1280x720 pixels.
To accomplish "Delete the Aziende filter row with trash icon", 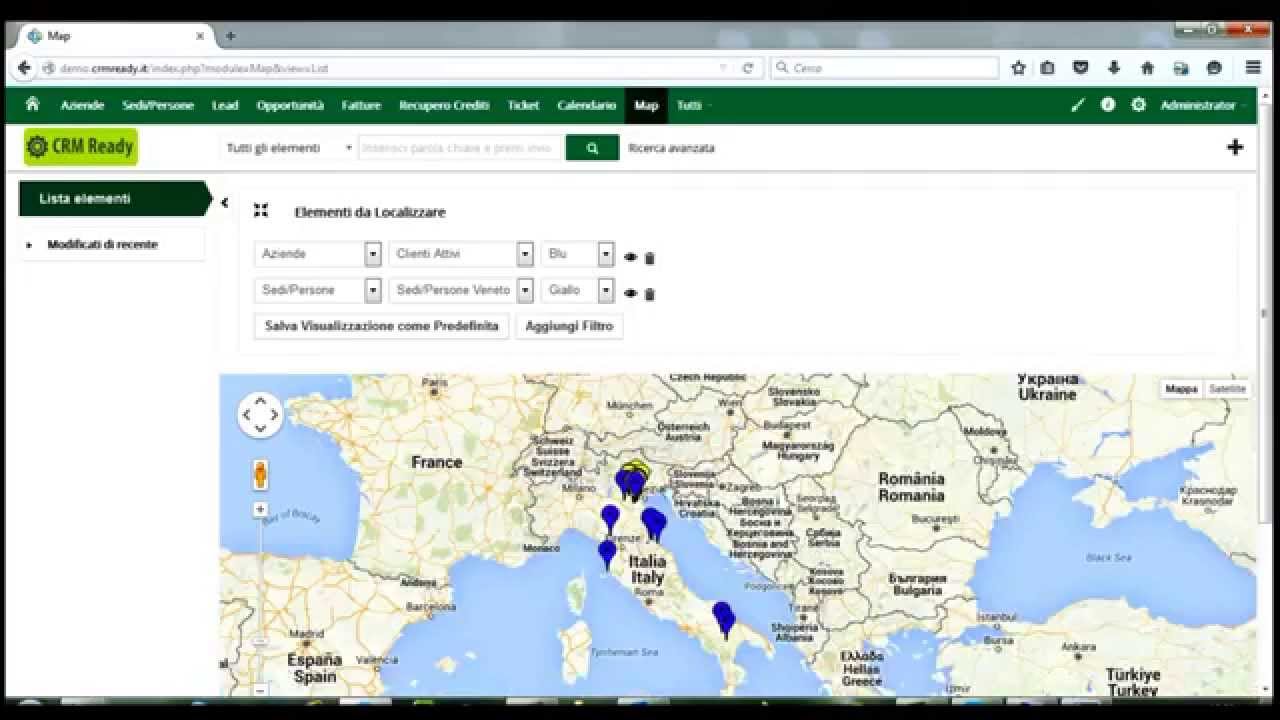I will pyautogui.click(x=649, y=258).
